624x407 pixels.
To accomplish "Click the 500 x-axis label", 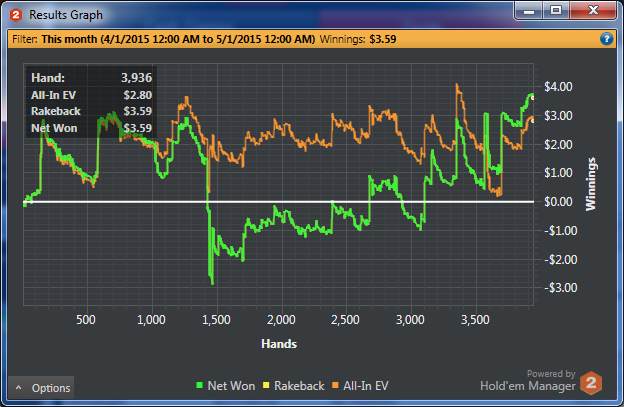I will 86,319.
